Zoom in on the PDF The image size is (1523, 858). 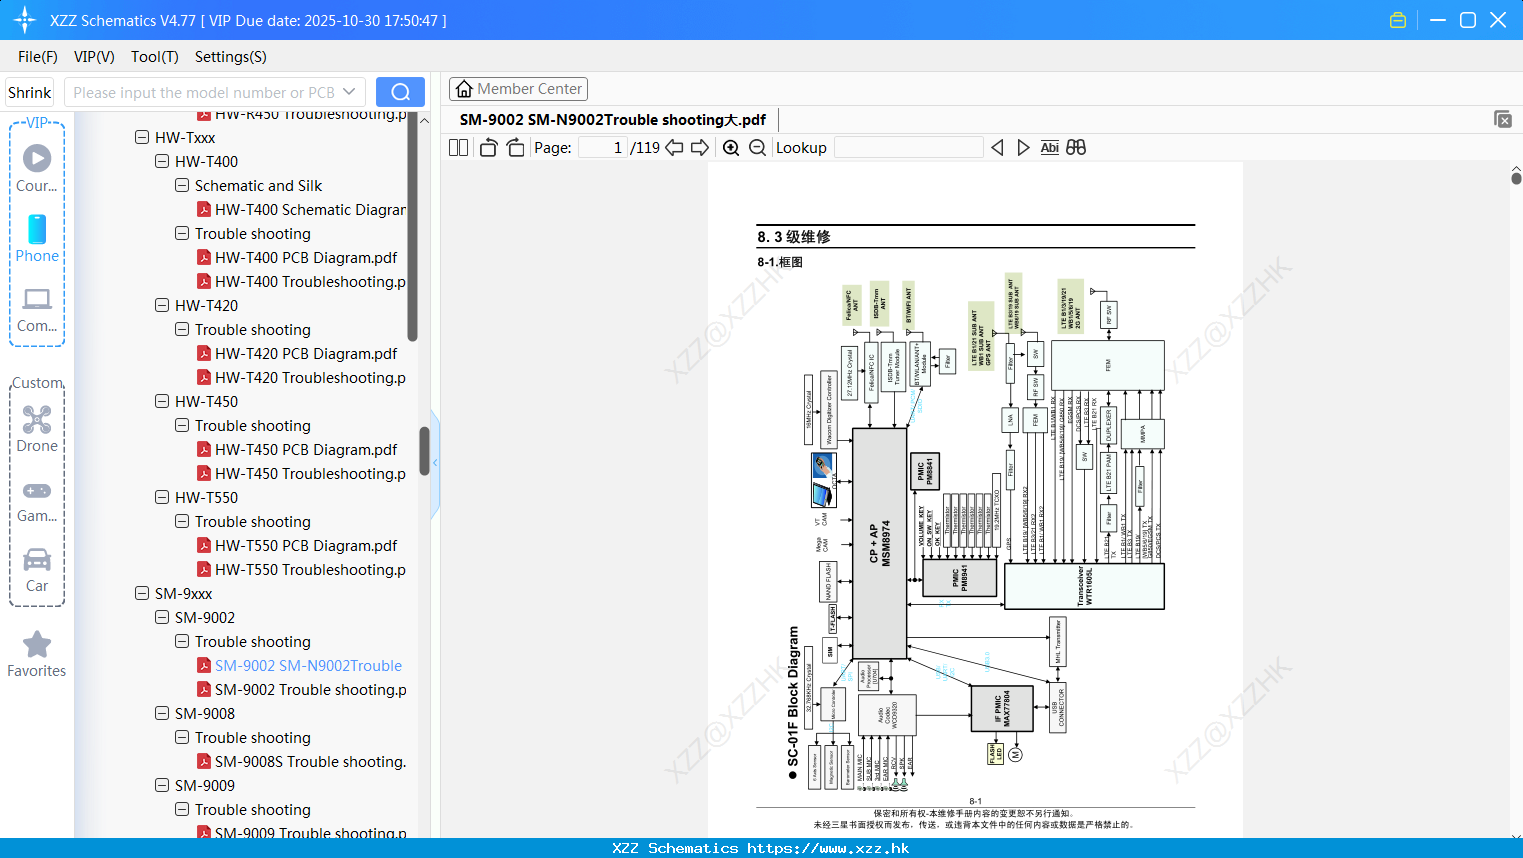coord(731,147)
